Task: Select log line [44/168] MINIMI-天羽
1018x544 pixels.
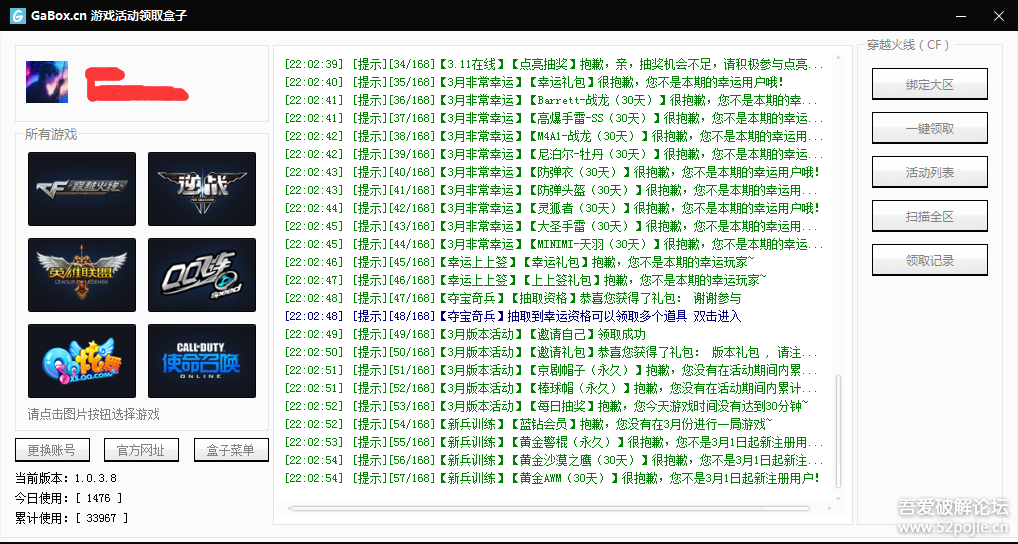Action: (554, 244)
